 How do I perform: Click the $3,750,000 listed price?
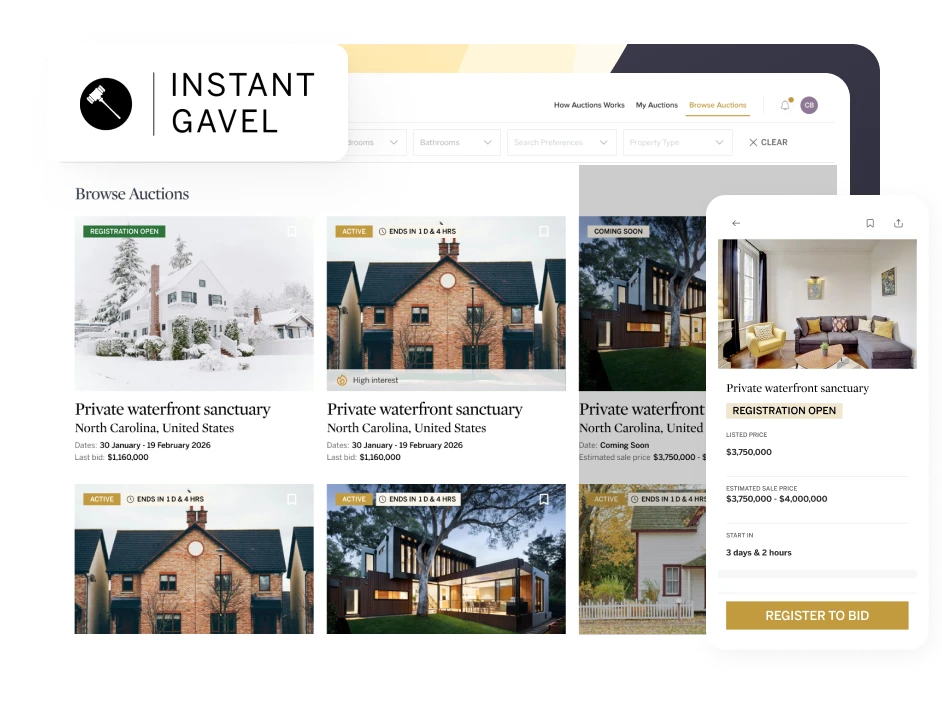tap(749, 452)
